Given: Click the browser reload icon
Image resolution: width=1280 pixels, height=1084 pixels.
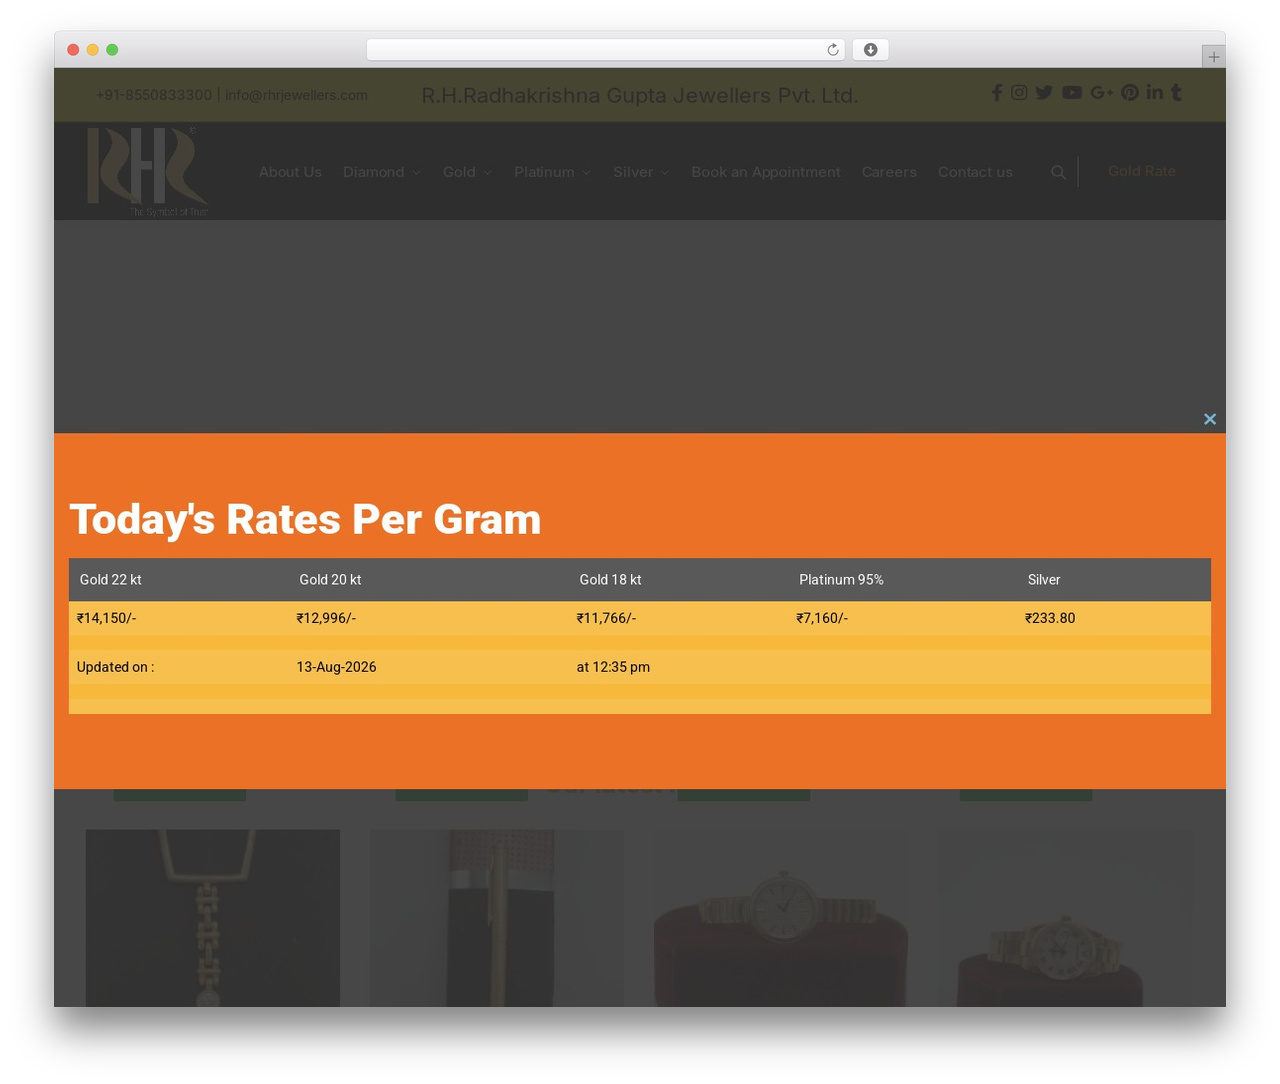Looking at the screenshot, I should [832, 50].
